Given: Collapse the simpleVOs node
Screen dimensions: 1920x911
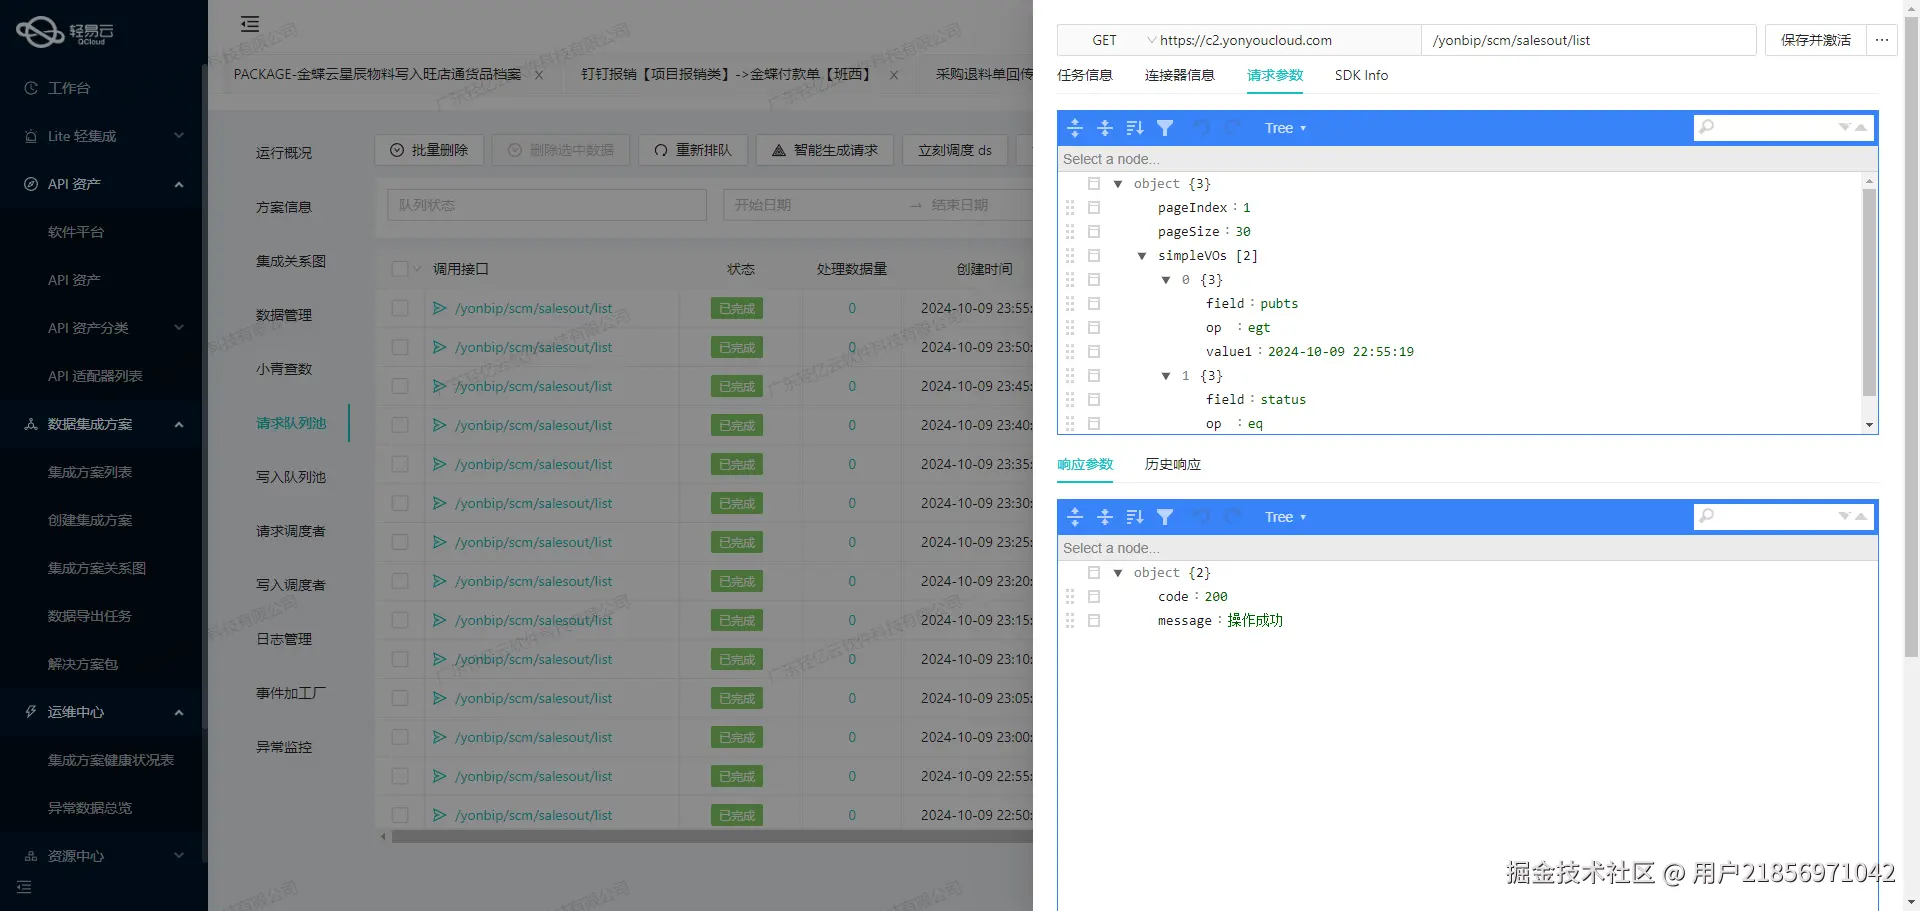Looking at the screenshot, I should point(1142,256).
